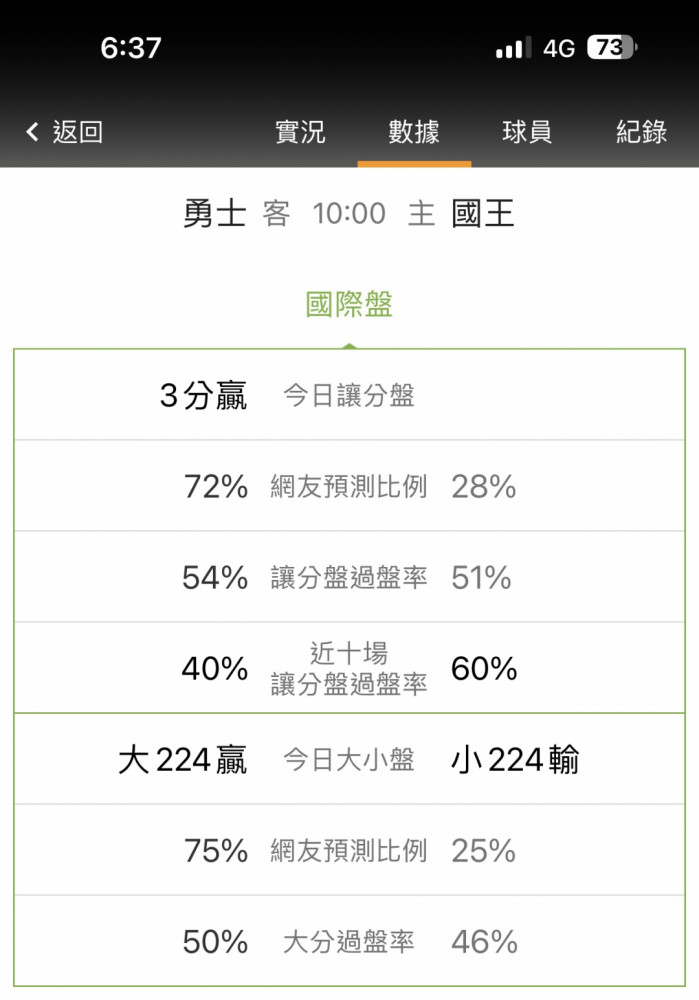Select the 72% user prediction value
The width and height of the screenshot is (699, 1000).
[x=216, y=487]
